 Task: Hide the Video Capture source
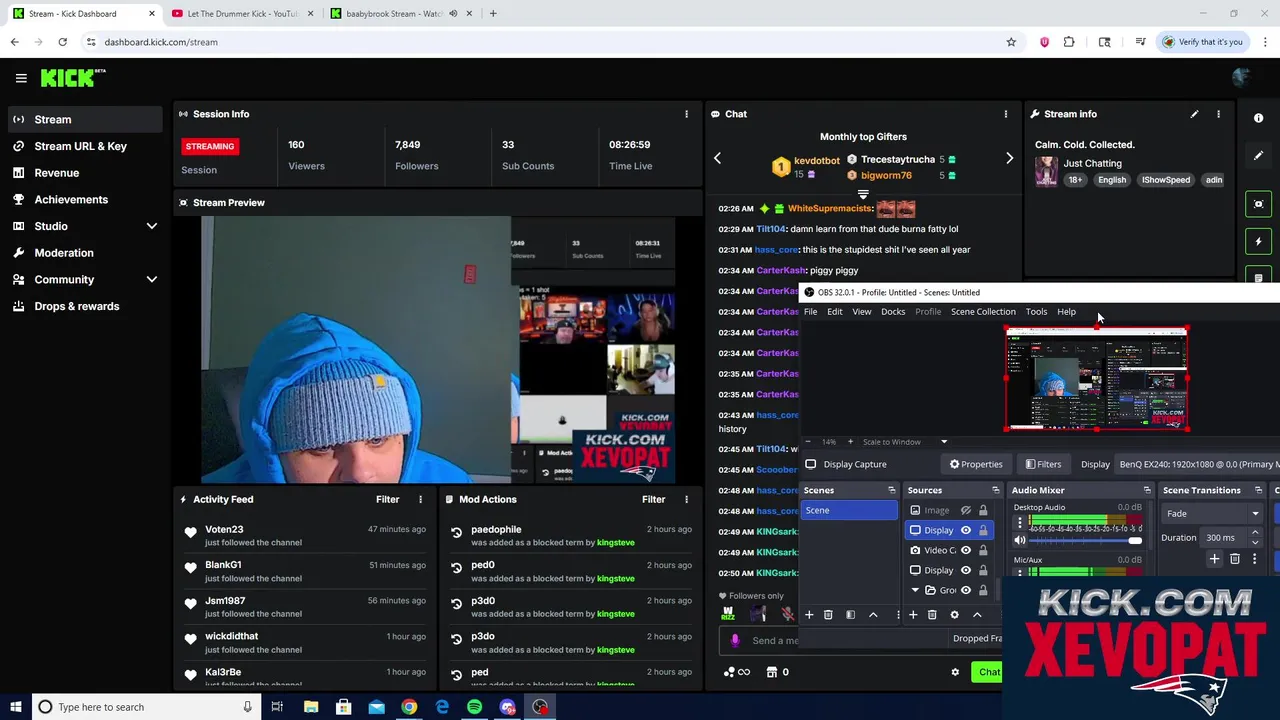click(x=966, y=550)
